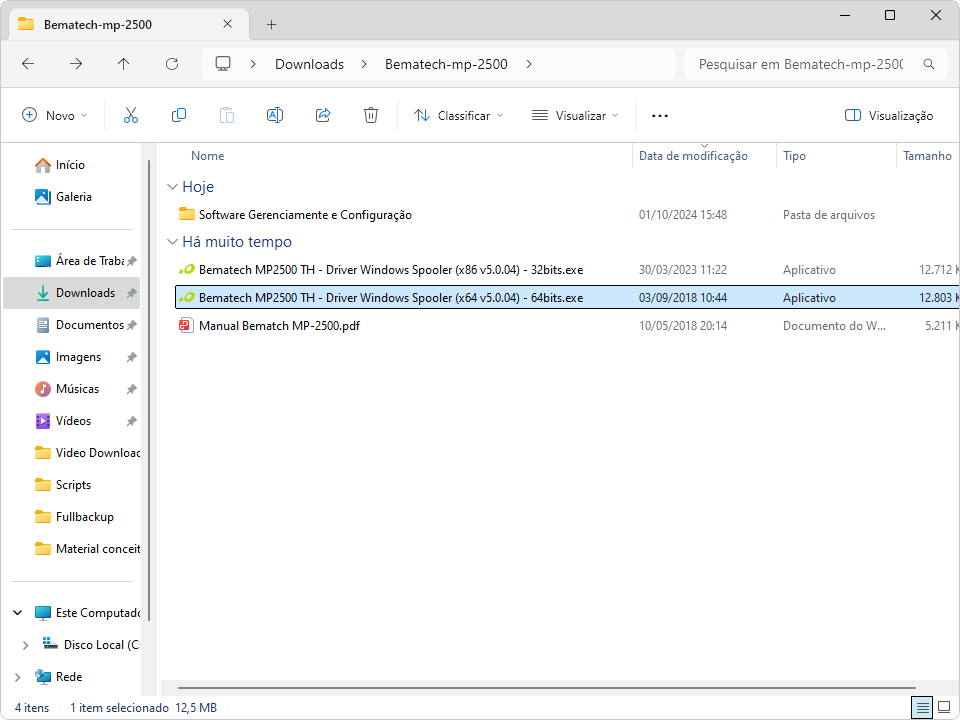Click the Paste clipboard icon

[x=227, y=115]
